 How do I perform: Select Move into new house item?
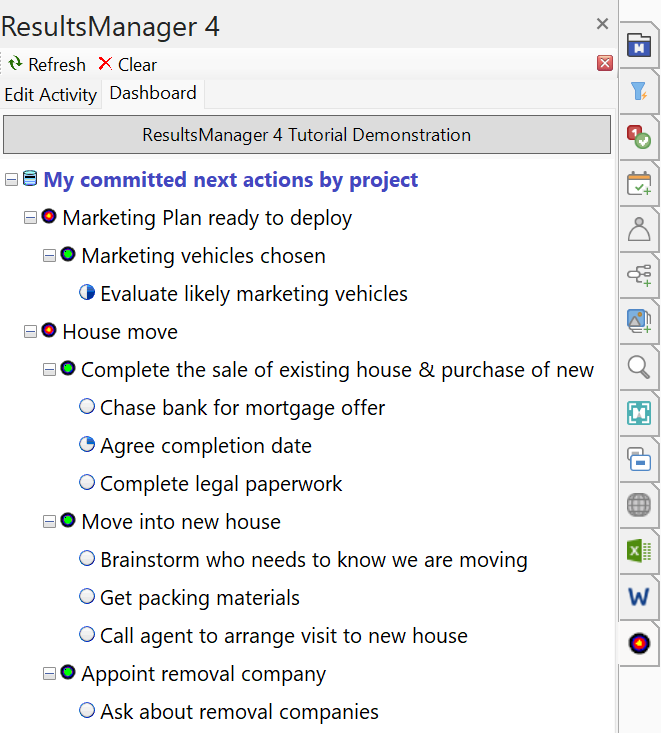[x=181, y=522]
